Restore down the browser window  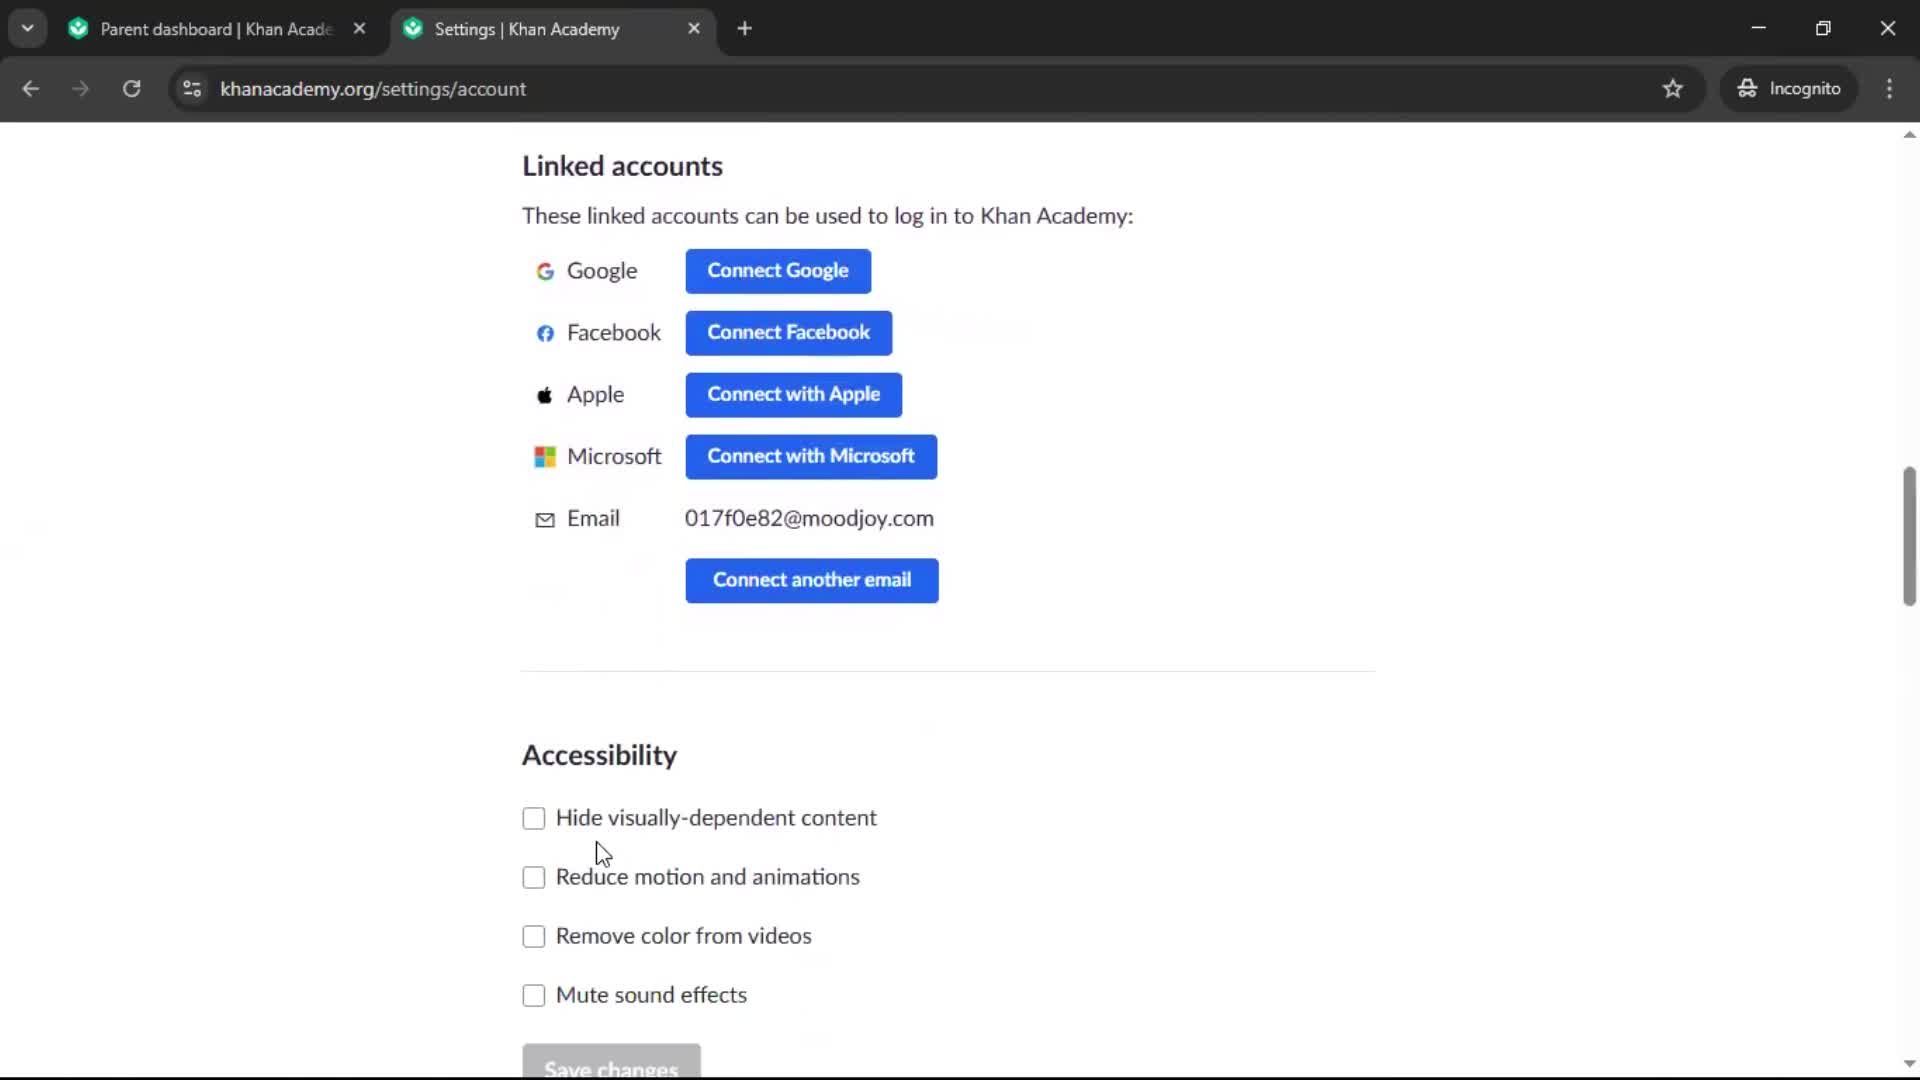pos(1823,29)
